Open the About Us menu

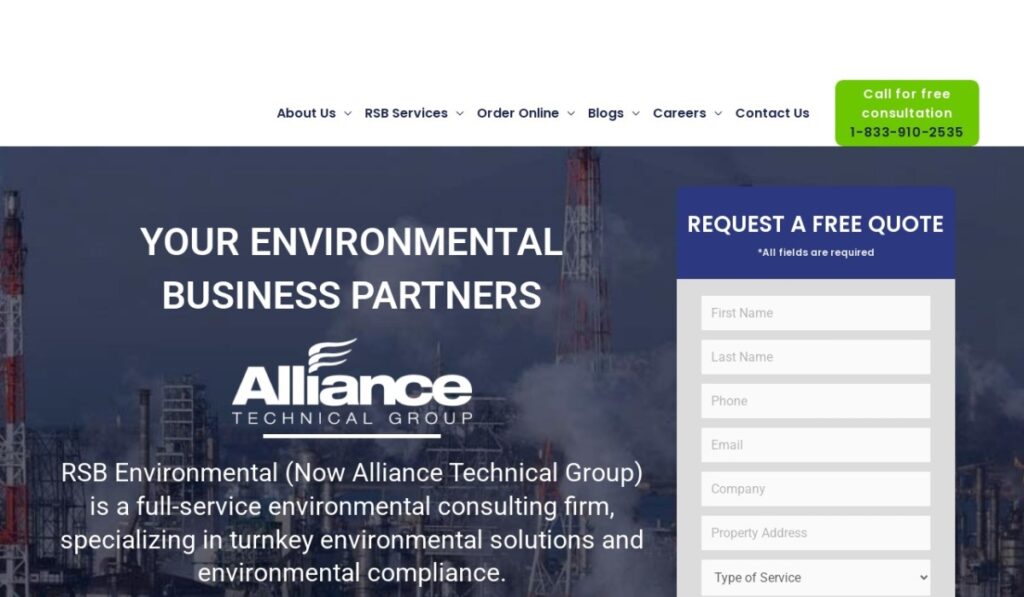(x=306, y=113)
